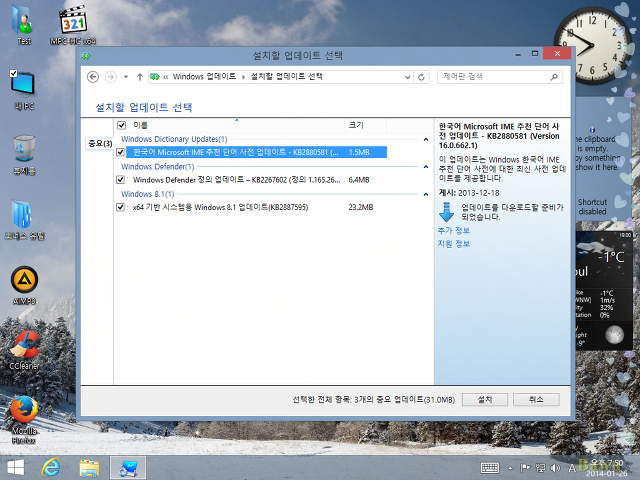Launch AIMP3 from the desktop
Screen dimensions: 640x480
pos(24,285)
